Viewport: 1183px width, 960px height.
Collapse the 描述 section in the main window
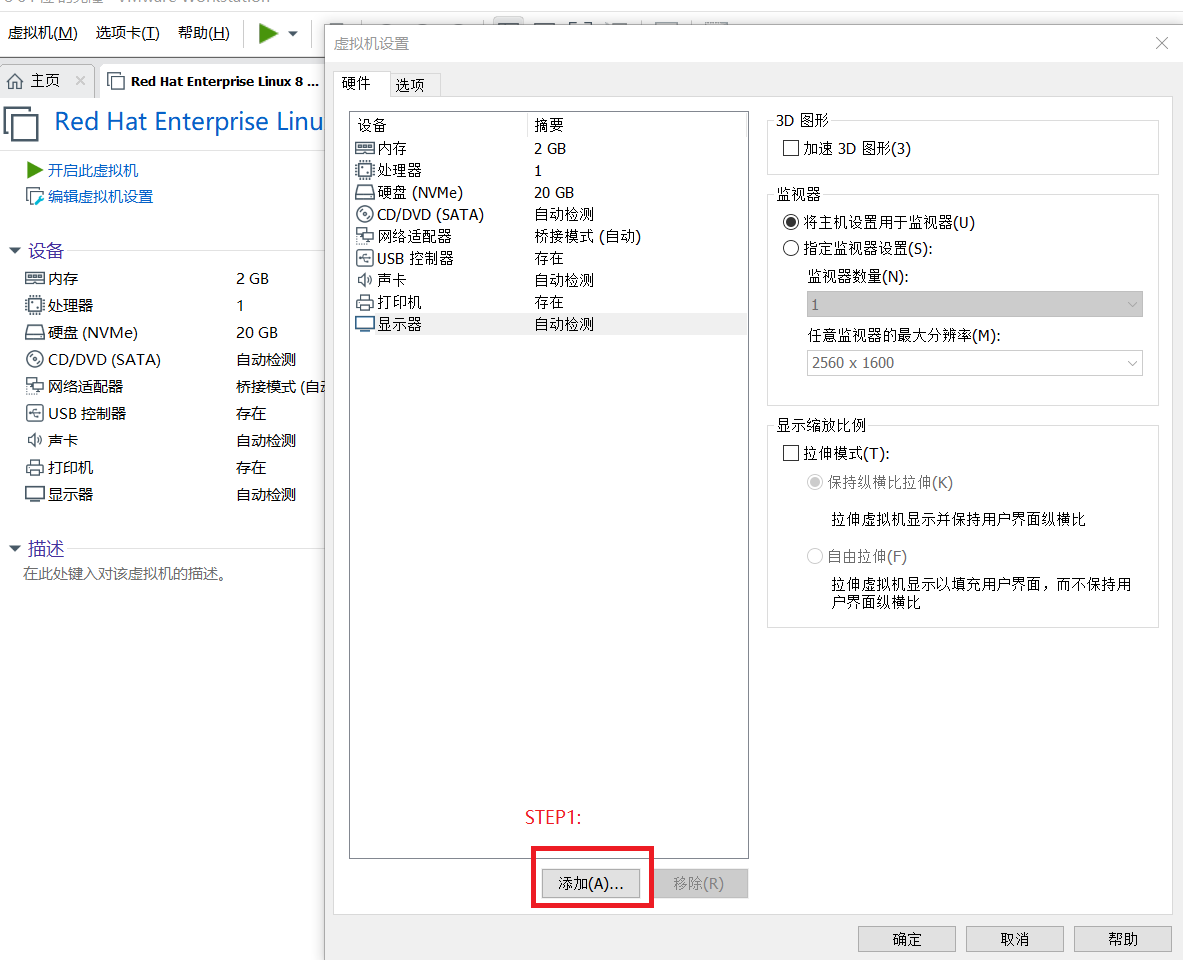click(x=14, y=548)
